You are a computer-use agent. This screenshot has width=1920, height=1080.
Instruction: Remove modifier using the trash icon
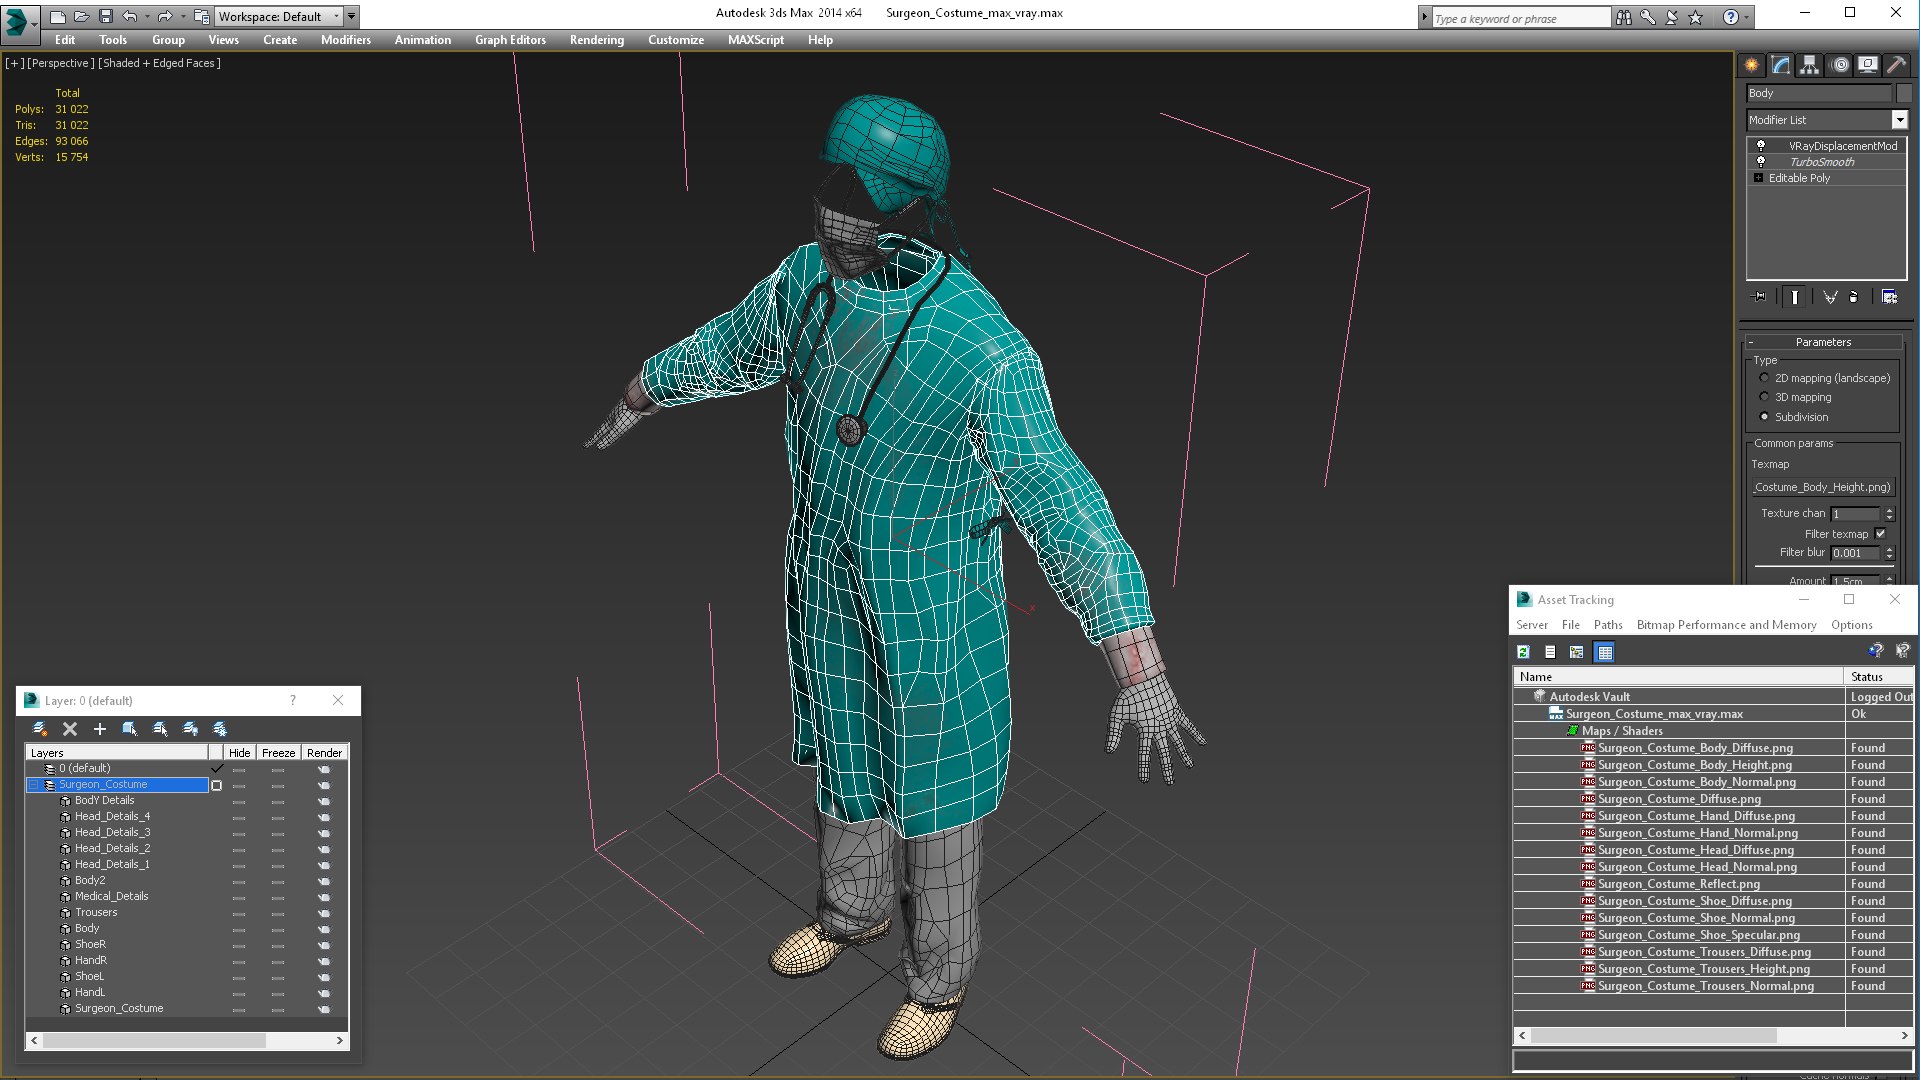click(1854, 297)
